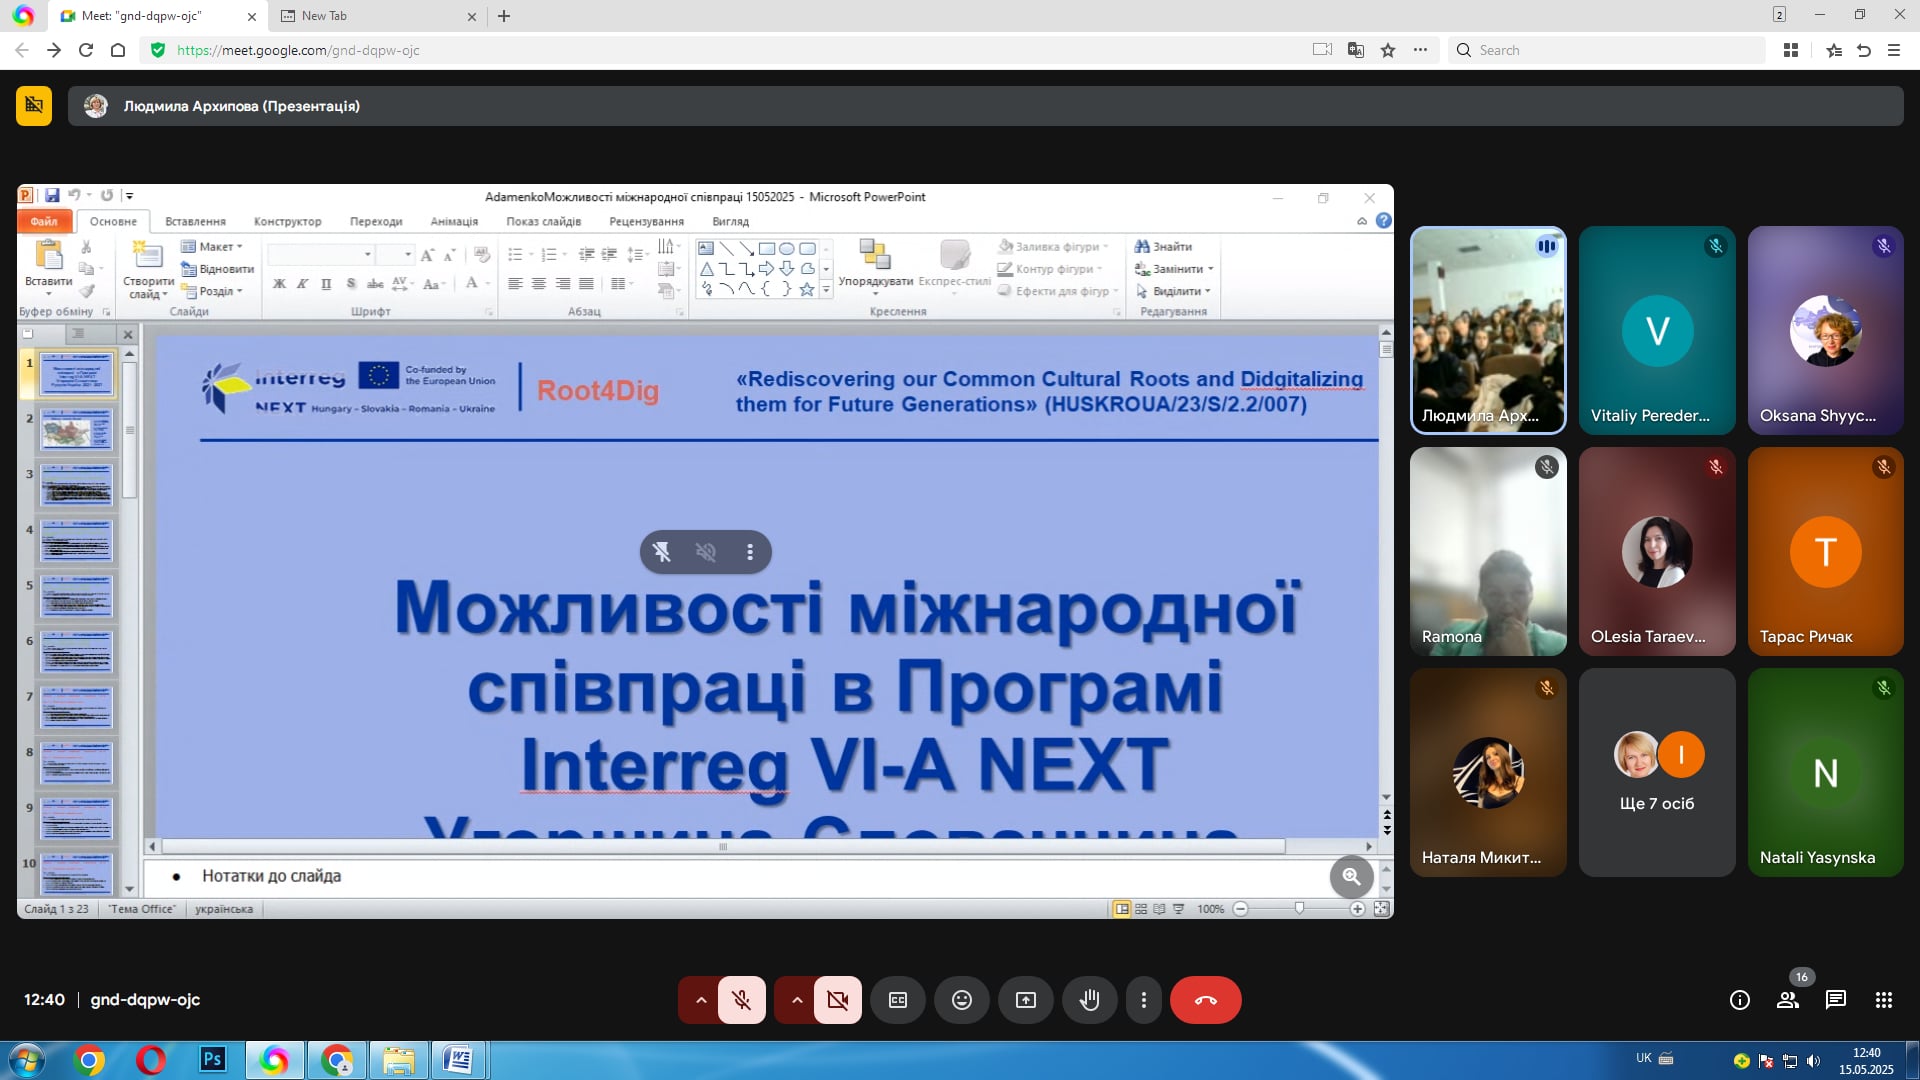This screenshot has height=1080, width=1920.
Task: Open more options in Meet controls
Action: tap(1144, 1000)
